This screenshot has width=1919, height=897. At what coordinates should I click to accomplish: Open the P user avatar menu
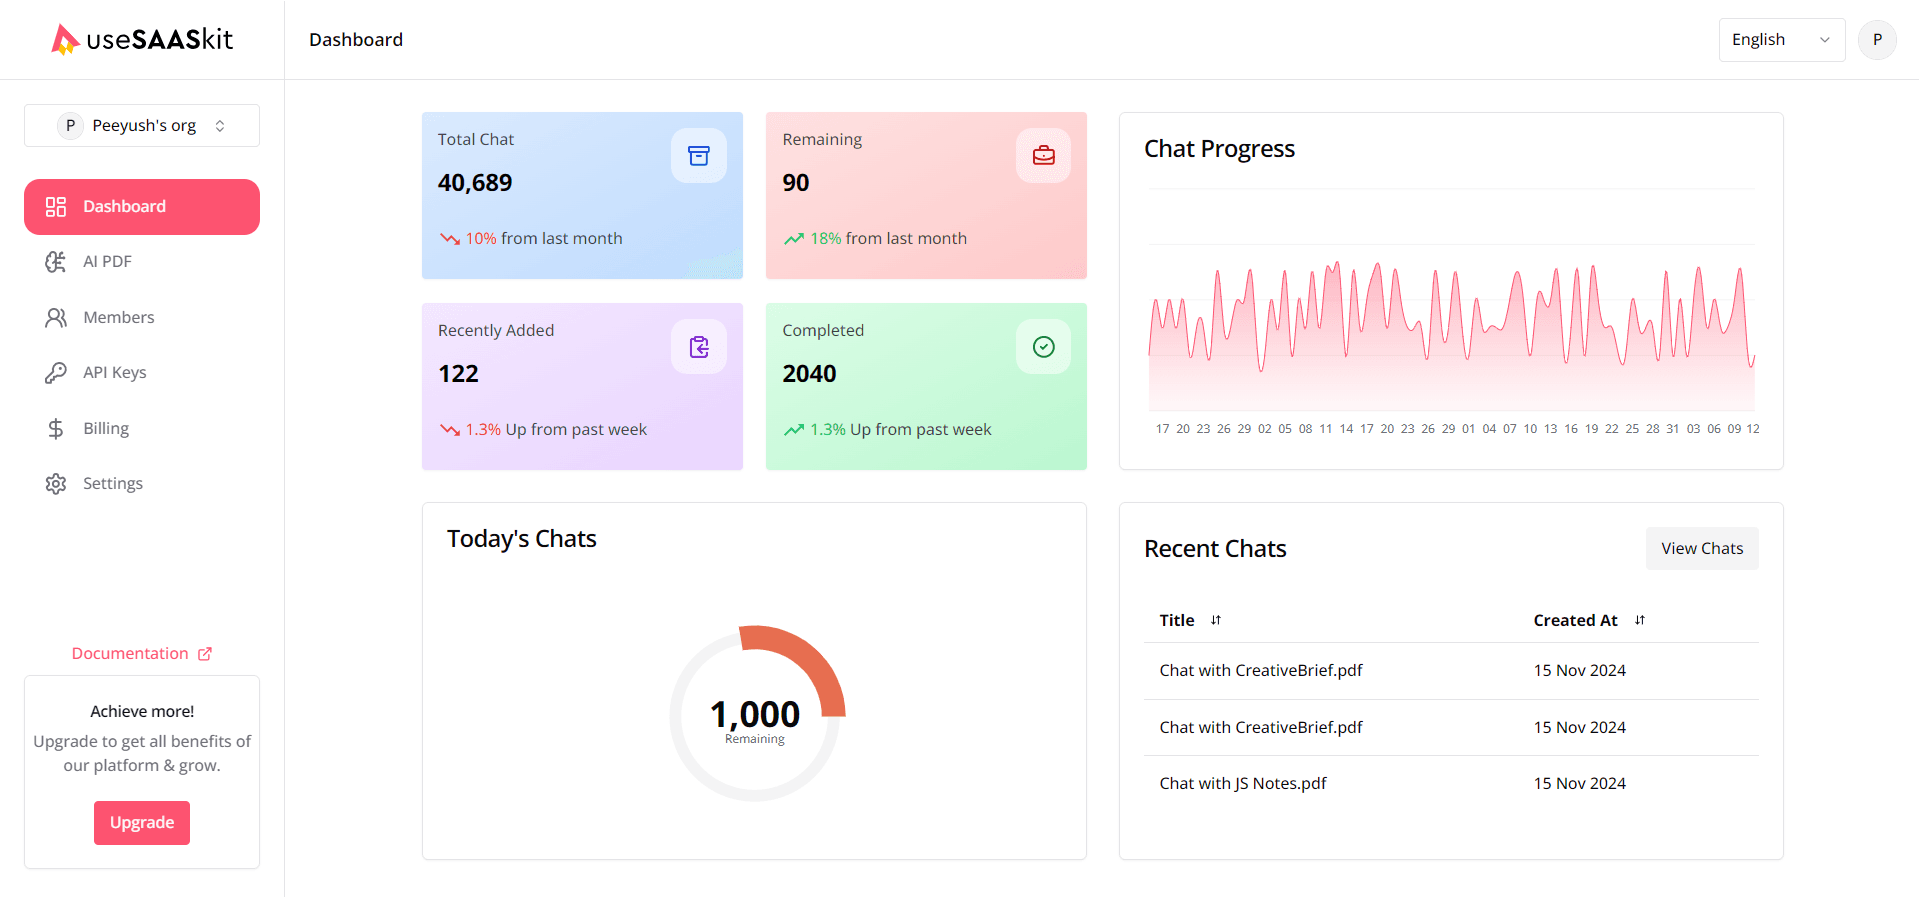(x=1876, y=40)
